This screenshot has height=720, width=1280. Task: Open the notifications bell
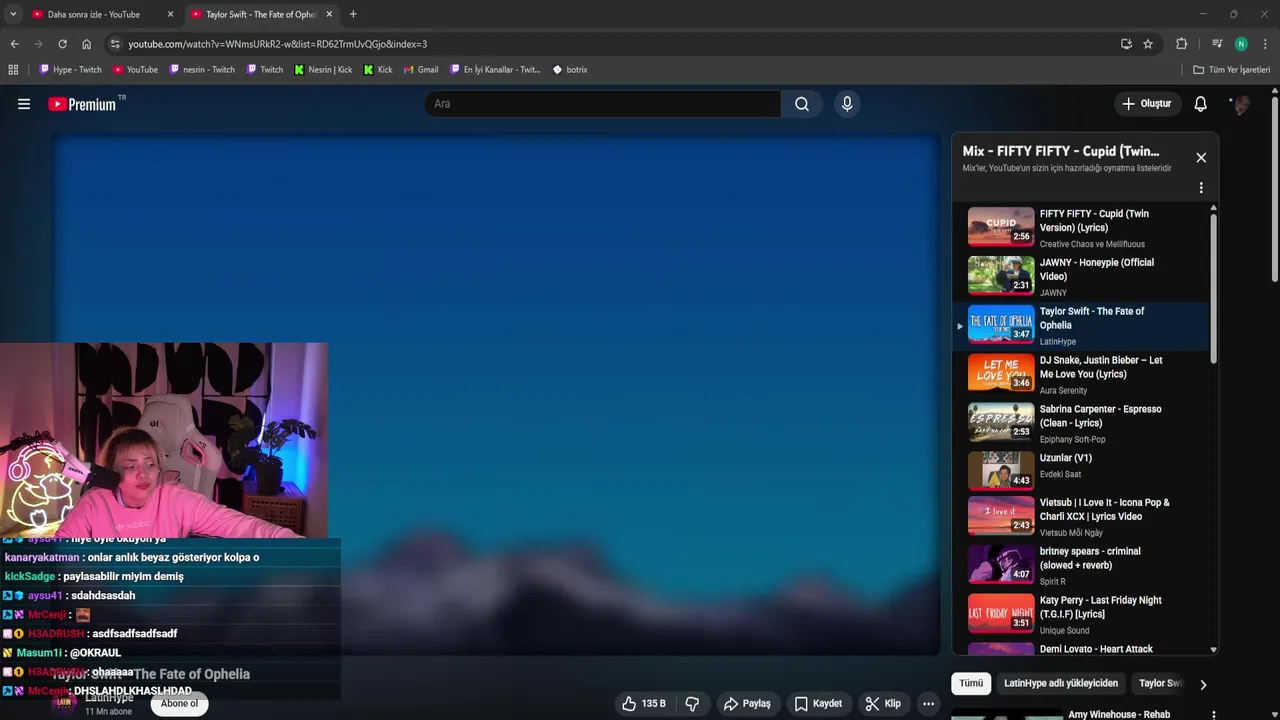[1201, 104]
